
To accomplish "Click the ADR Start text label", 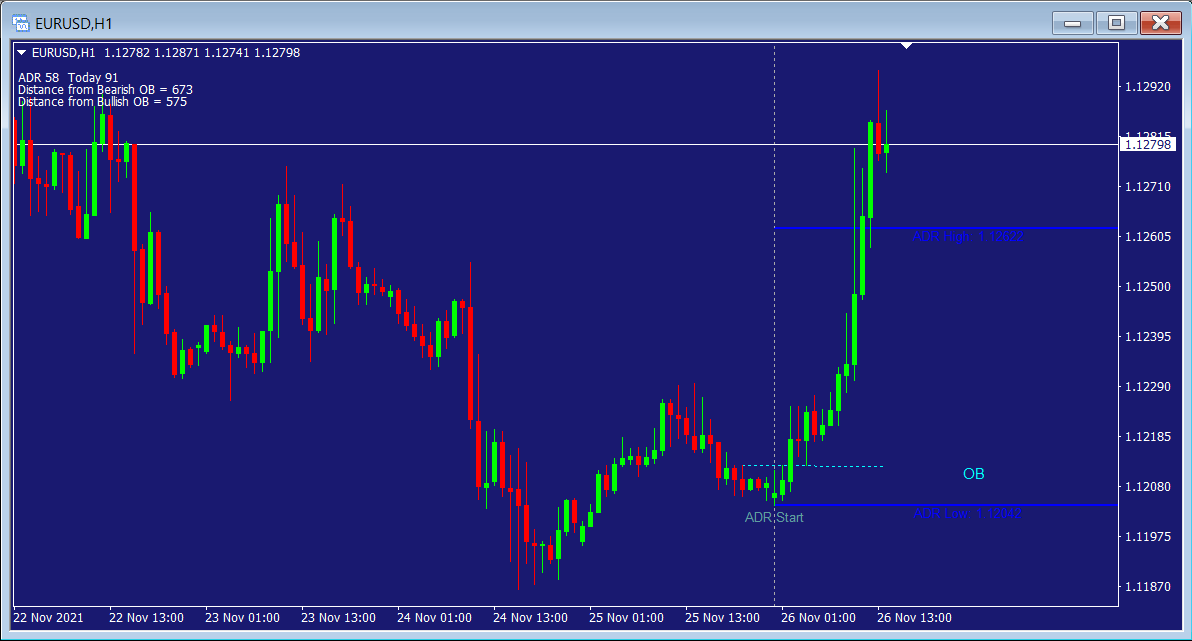I will coord(774,517).
